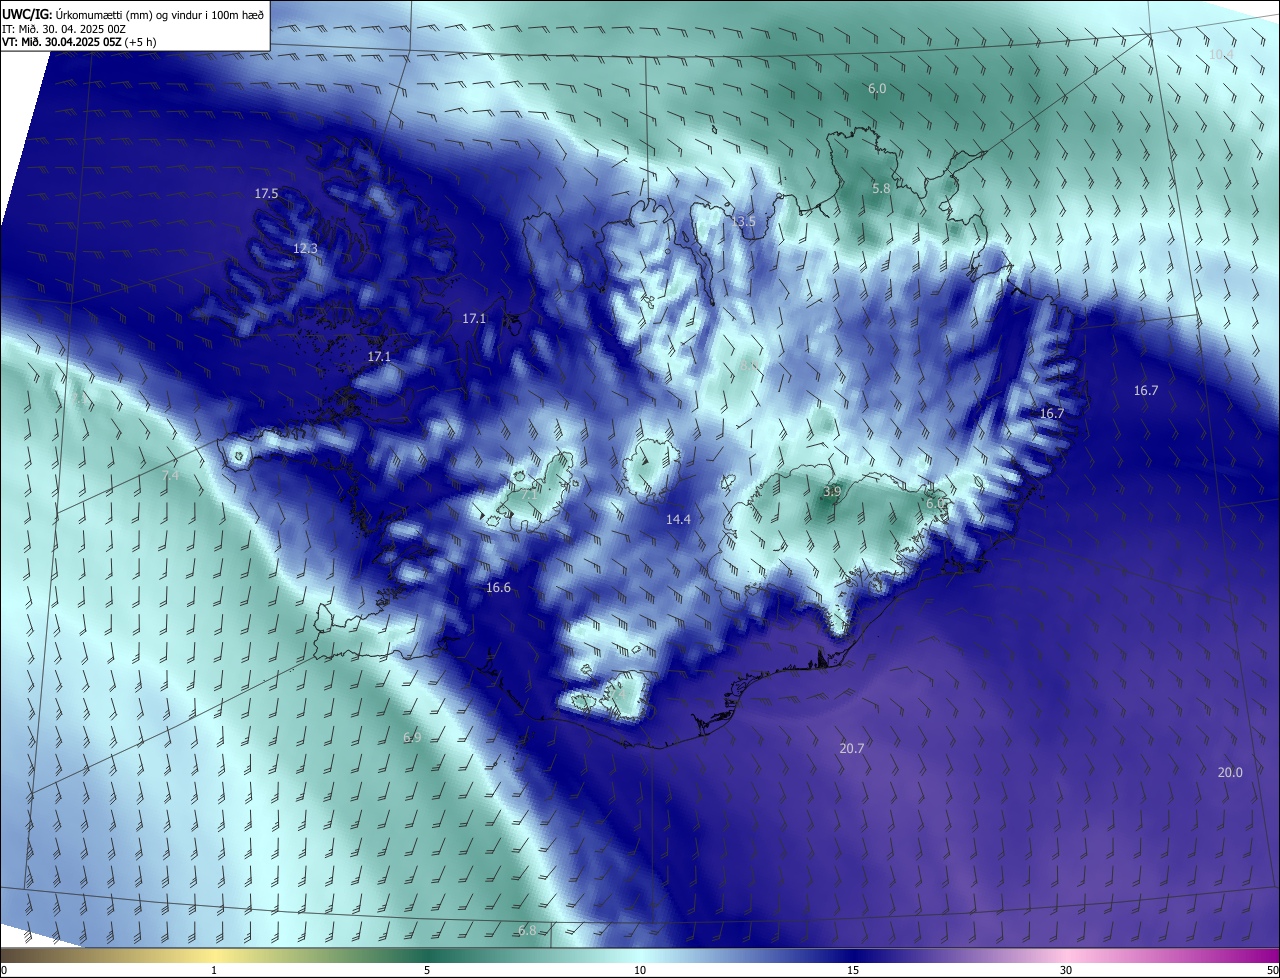1280x978 pixels.
Task: Click the 10 tick on the color scale
Action: pyautogui.click(x=640, y=970)
